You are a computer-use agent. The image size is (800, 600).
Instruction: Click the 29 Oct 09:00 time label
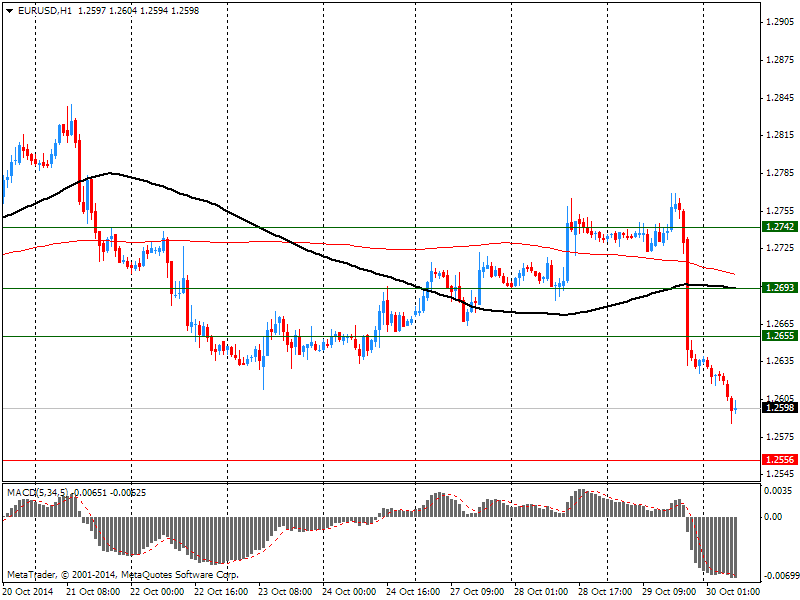pyautogui.click(x=669, y=592)
